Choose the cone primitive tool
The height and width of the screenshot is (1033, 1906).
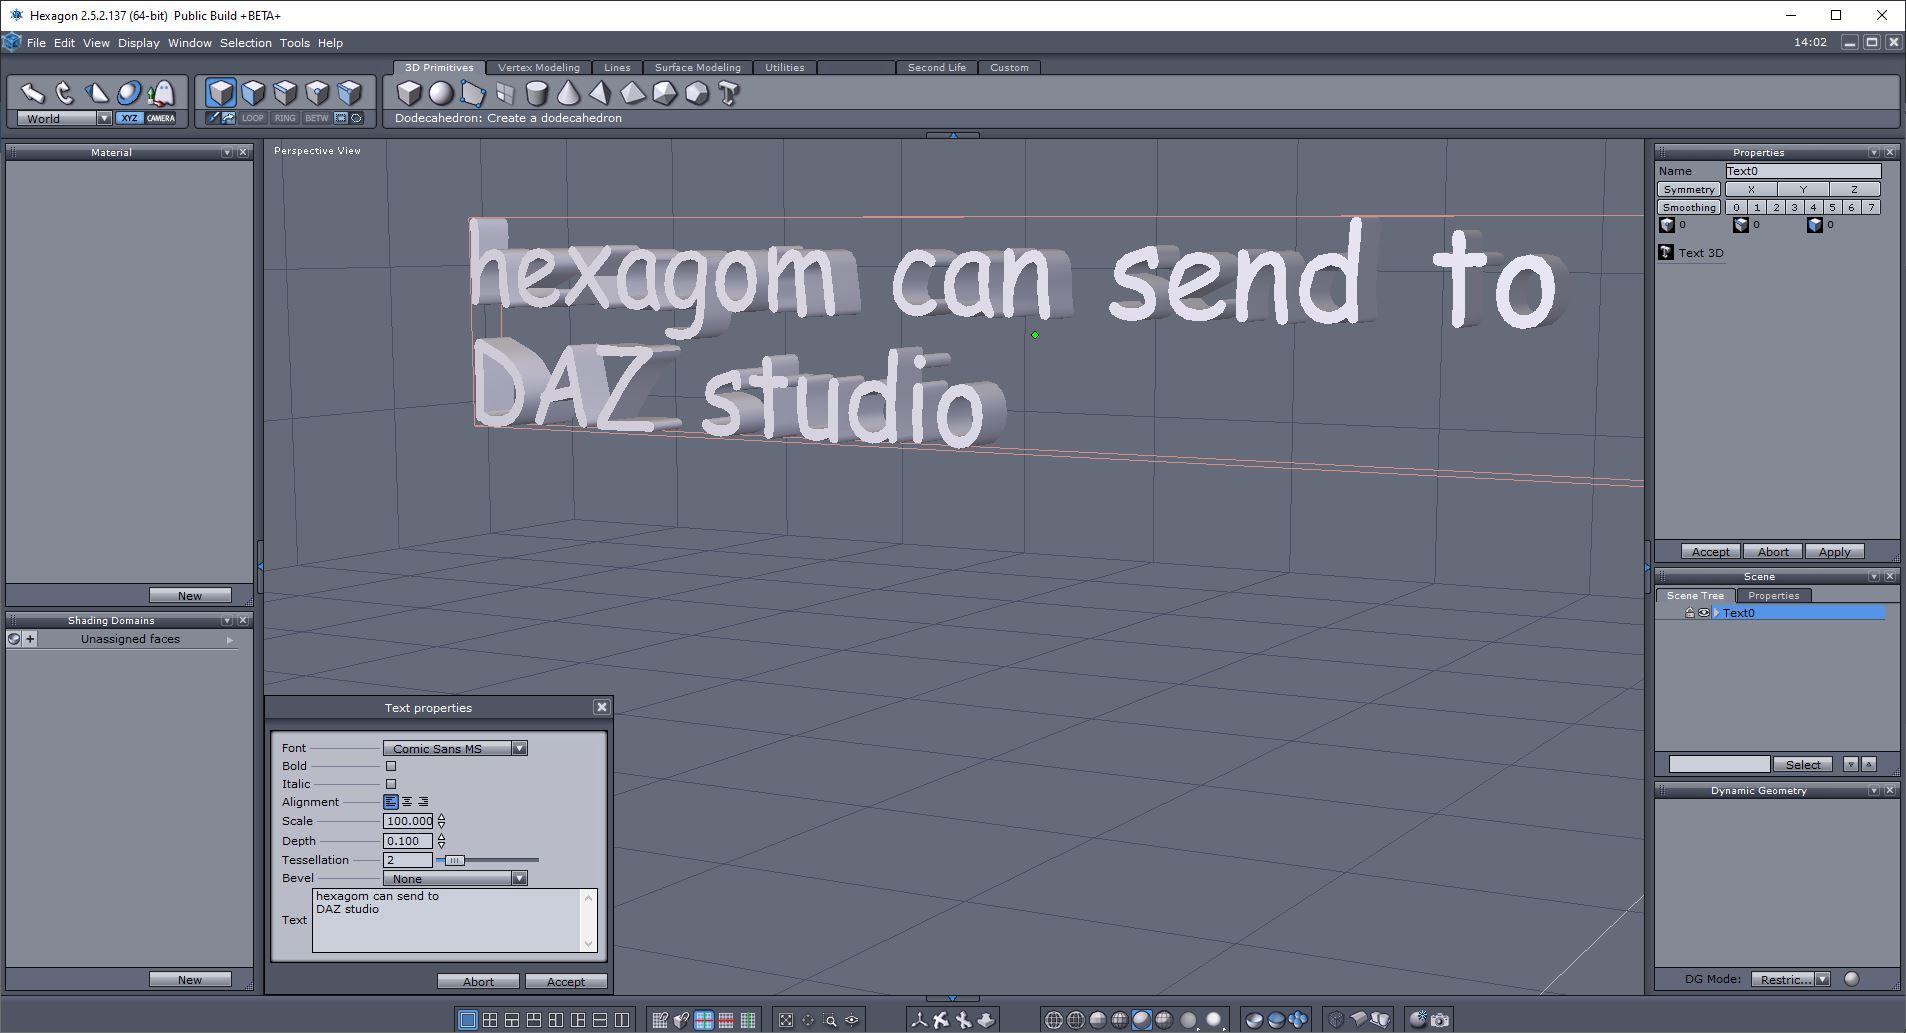click(568, 93)
